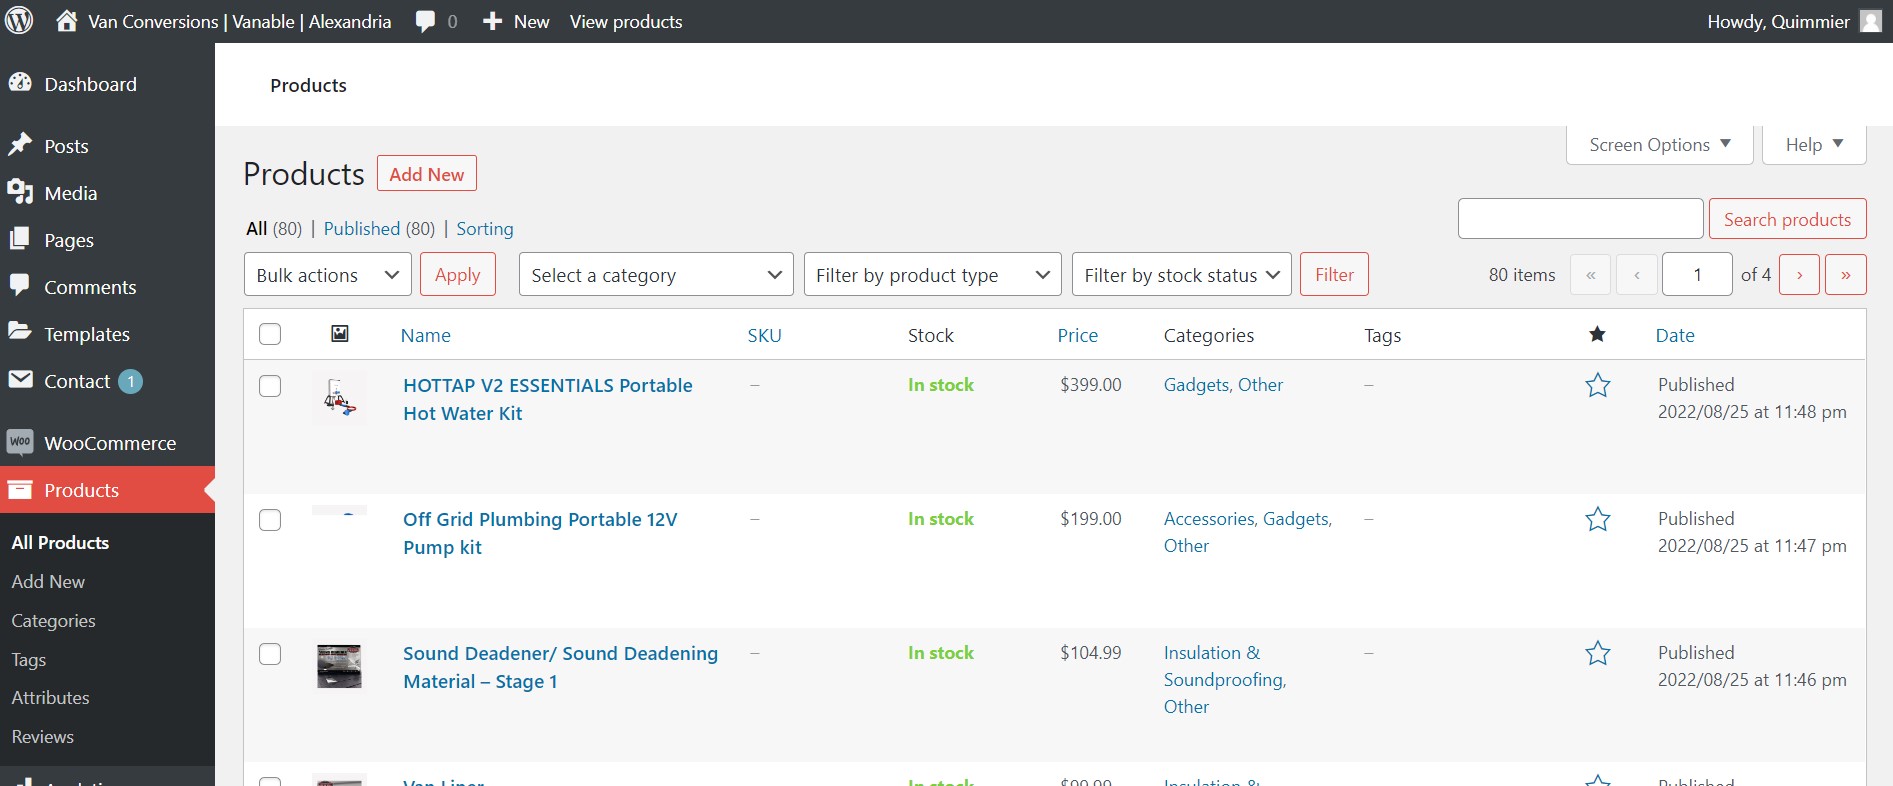Go to the last page arrow button
The height and width of the screenshot is (786, 1893).
click(x=1846, y=274)
